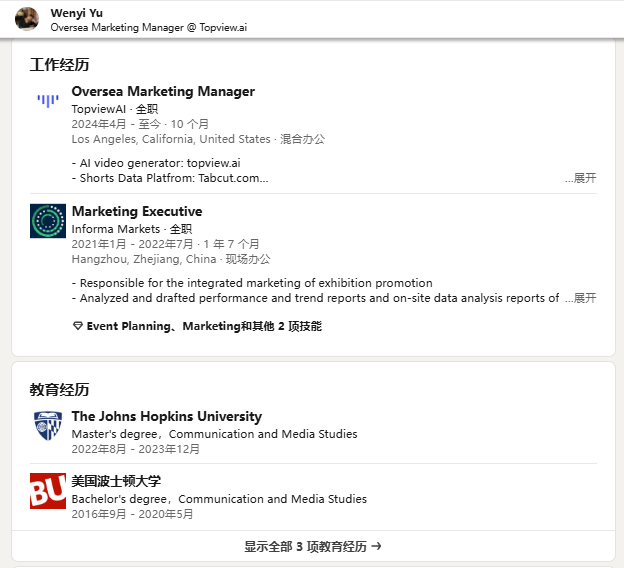Click the 教育经历 section heading
Screen dimensions: 624x568
pyautogui.click(x=59, y=389)
